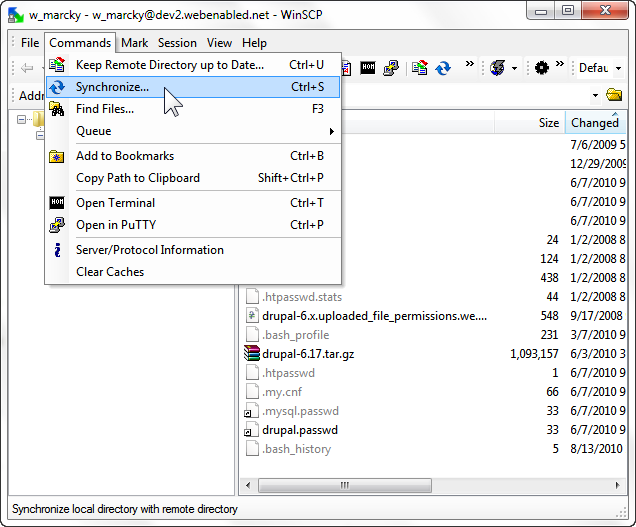Open the View menu
Viewport: 636px width, 527px height.
pos(219,43)
